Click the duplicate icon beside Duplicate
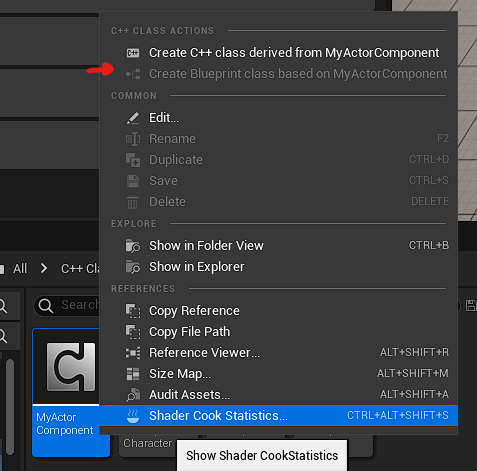The image size is (477, 471). pos(133,160)
